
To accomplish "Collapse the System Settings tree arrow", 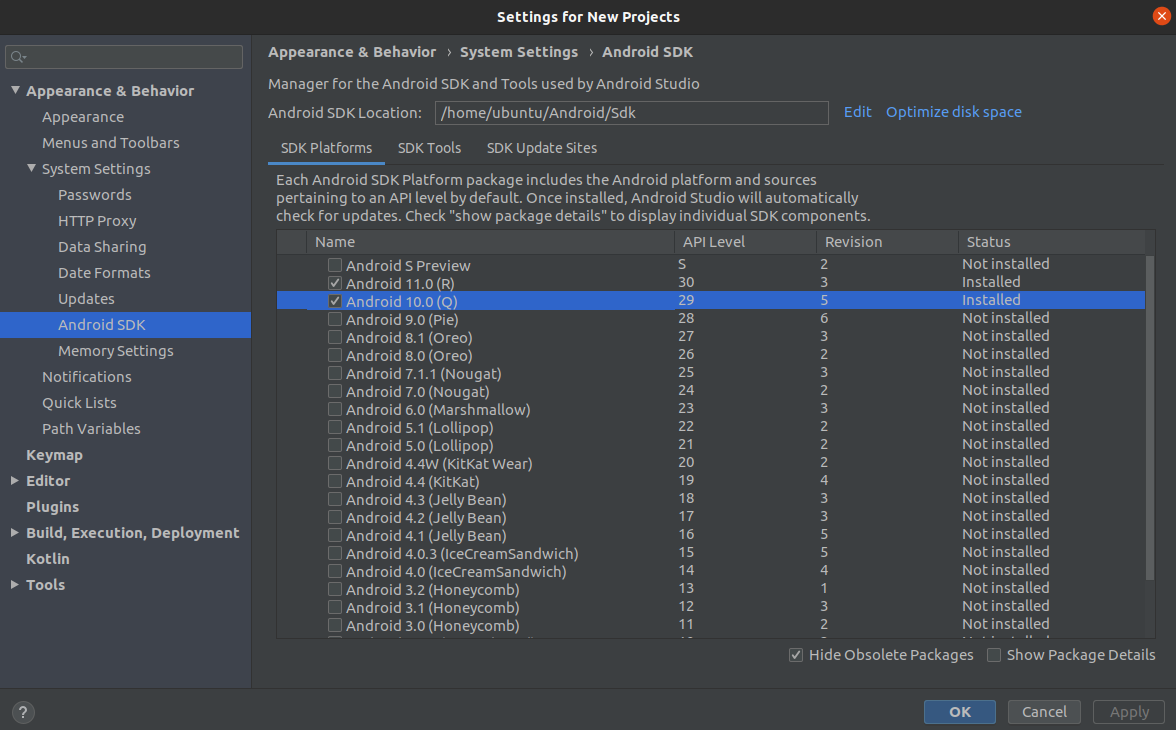I will tap(32, 168).
